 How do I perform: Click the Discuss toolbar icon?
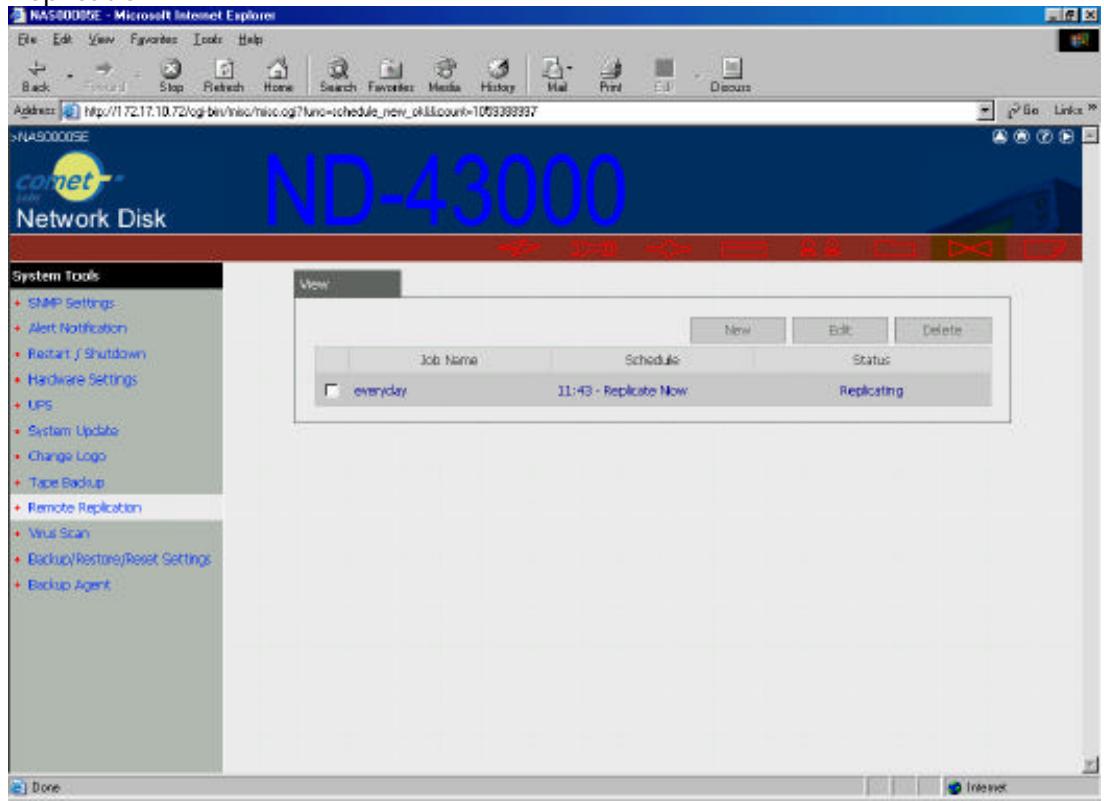pyautogui.click(x=731, y=76)
